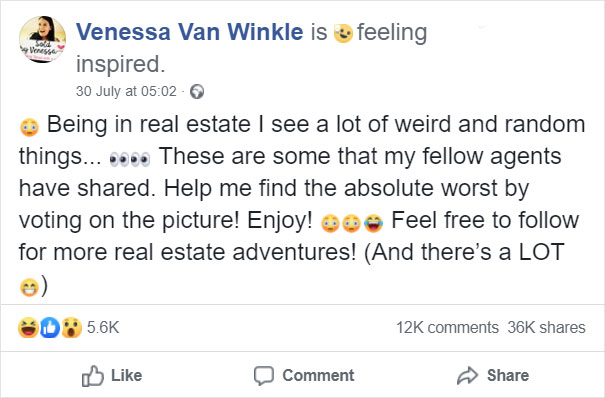The height and width of the screenshot is (398, 605).
Task: Open Venessa Van Winkle's profile picture
Action: pyautogui.click(x=42, y=39)
